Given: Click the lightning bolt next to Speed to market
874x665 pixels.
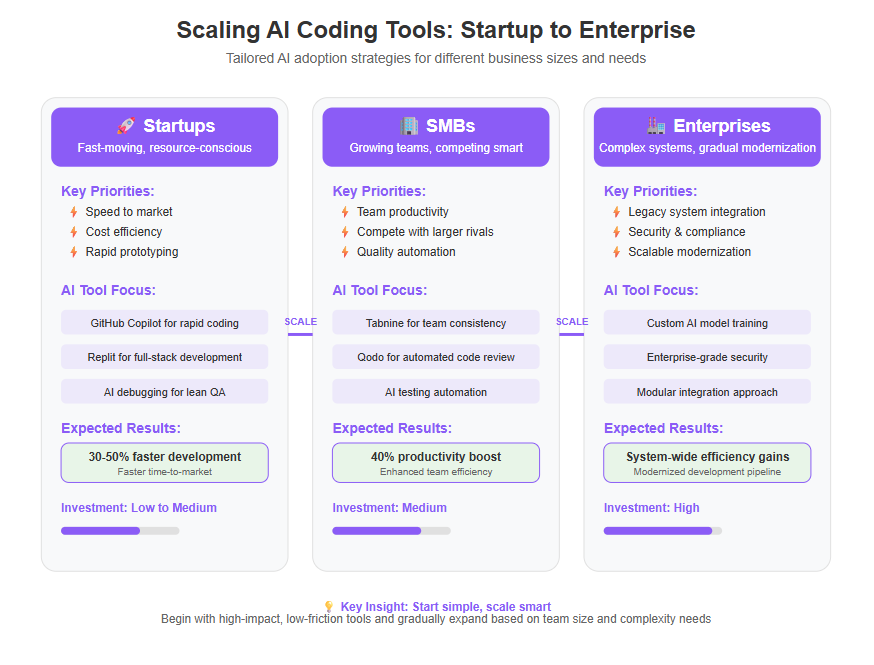Looking at the screenshot, I should tap(74, 212).
